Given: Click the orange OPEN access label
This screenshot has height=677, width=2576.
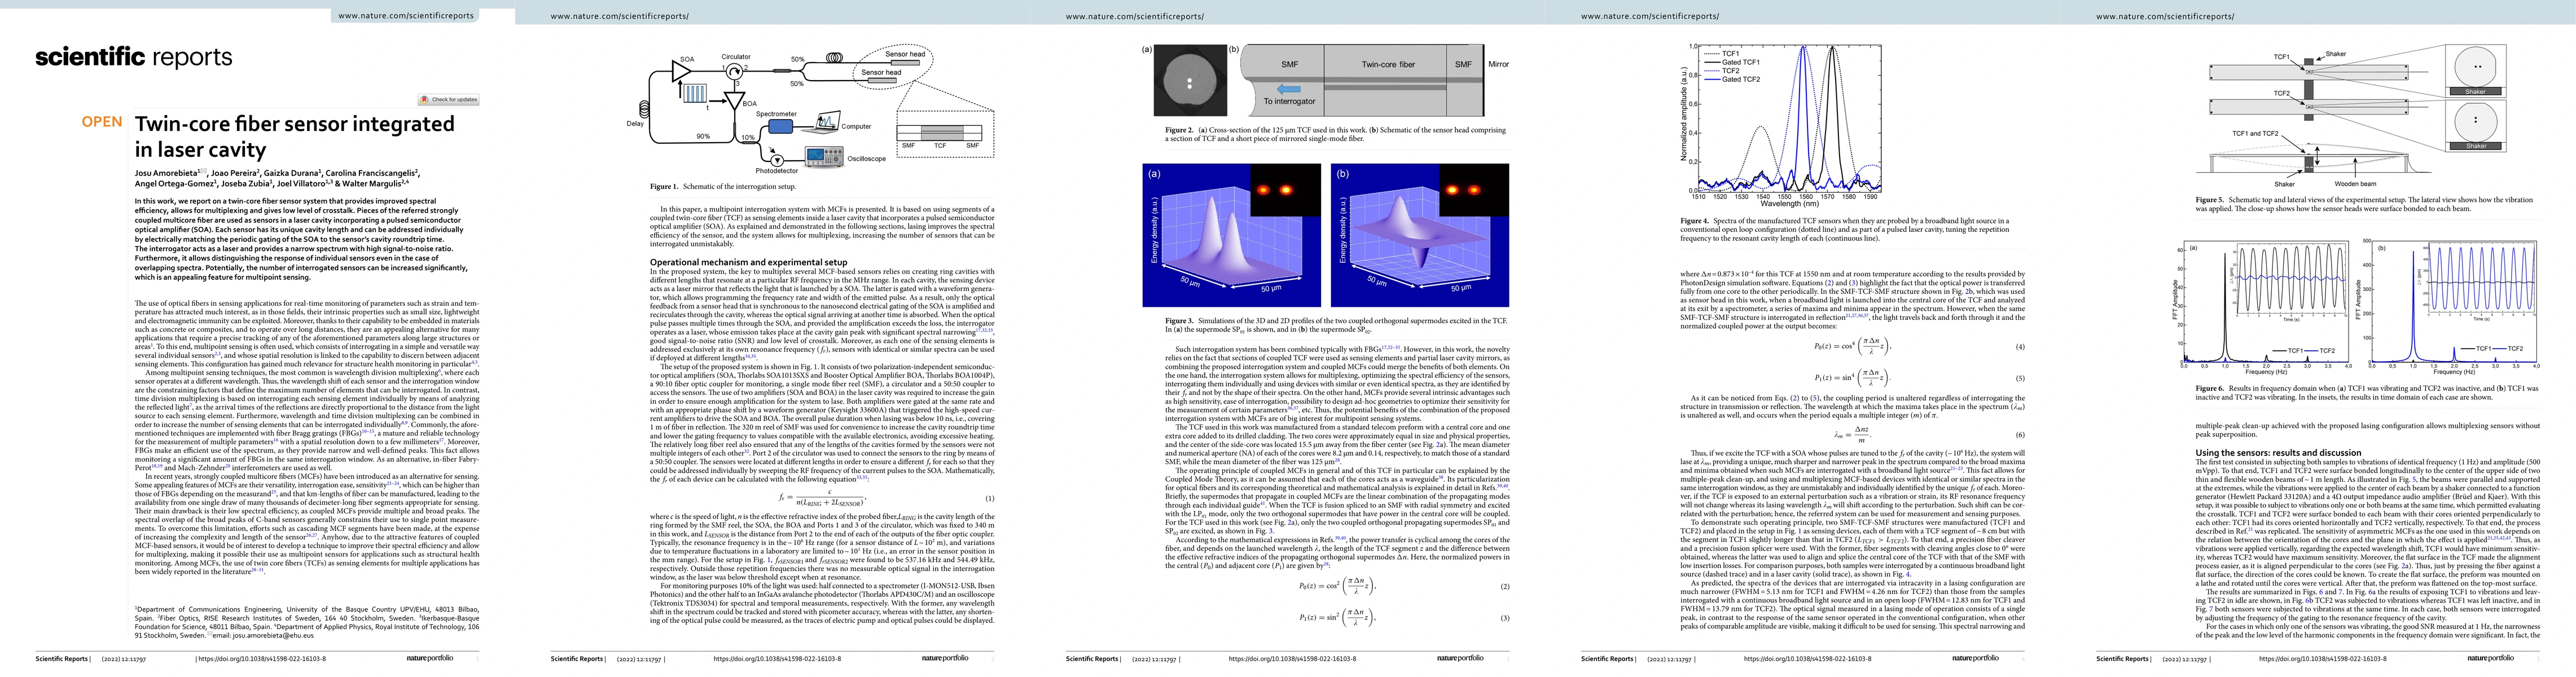Looking at the screenshot, I should coord(102,122).
